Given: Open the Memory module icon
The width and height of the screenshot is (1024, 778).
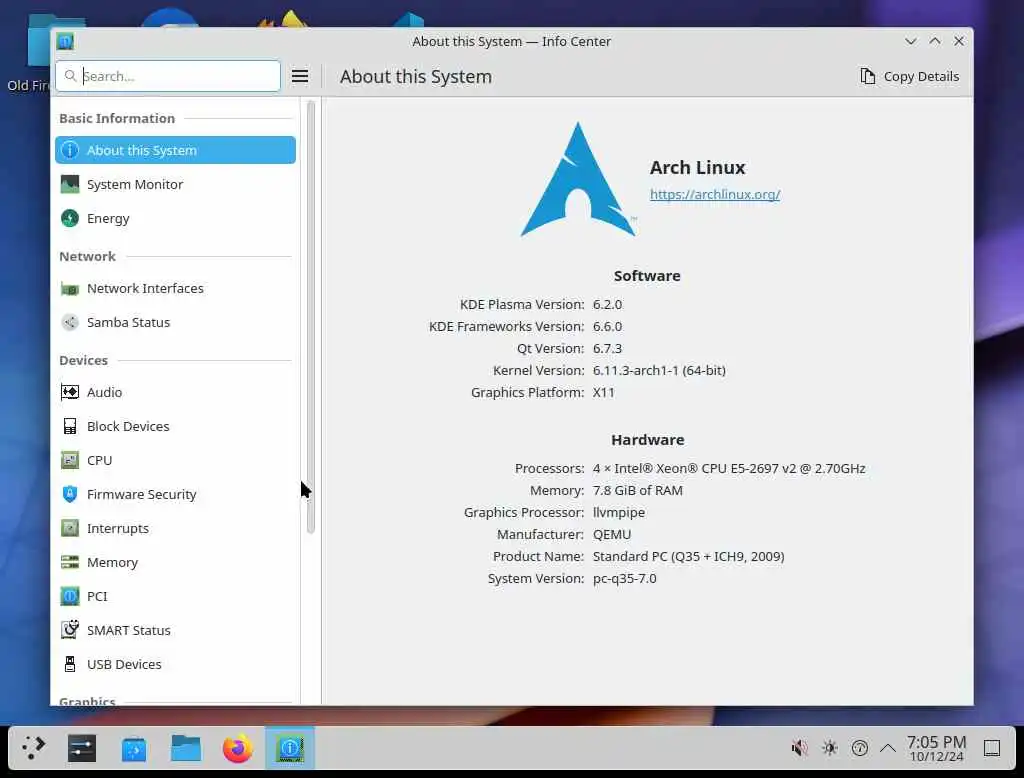Looking at the screenshot, I should click(70, 562).
